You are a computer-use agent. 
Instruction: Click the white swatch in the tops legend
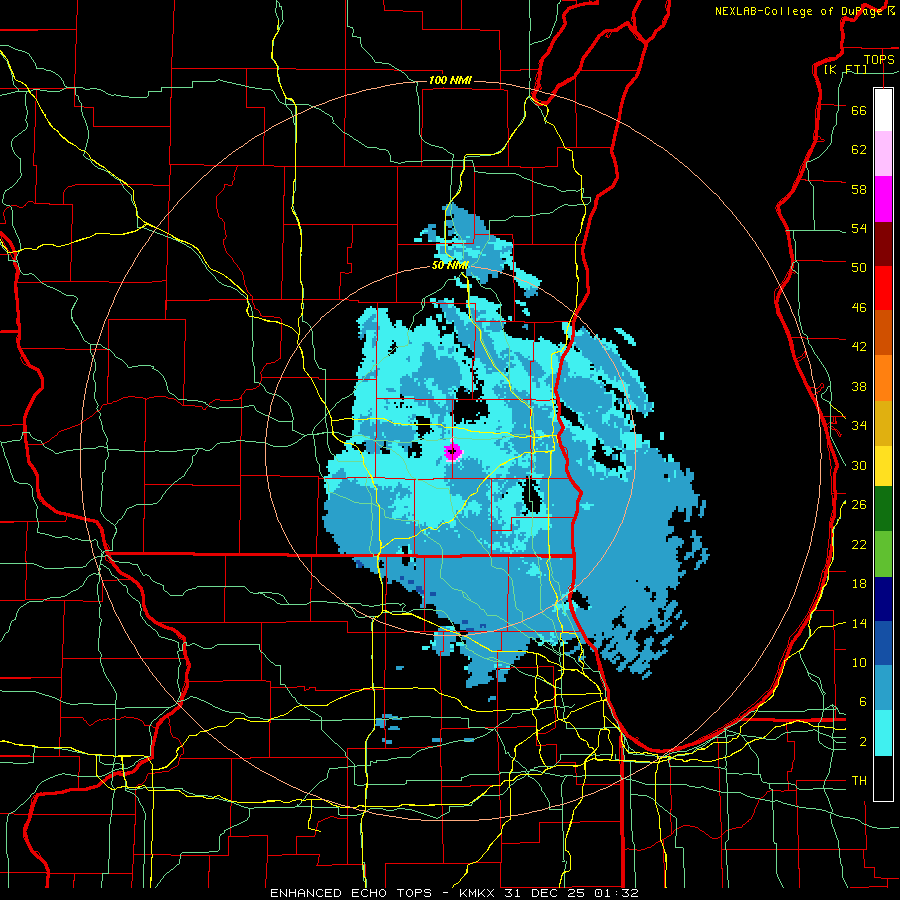point(883,110)
